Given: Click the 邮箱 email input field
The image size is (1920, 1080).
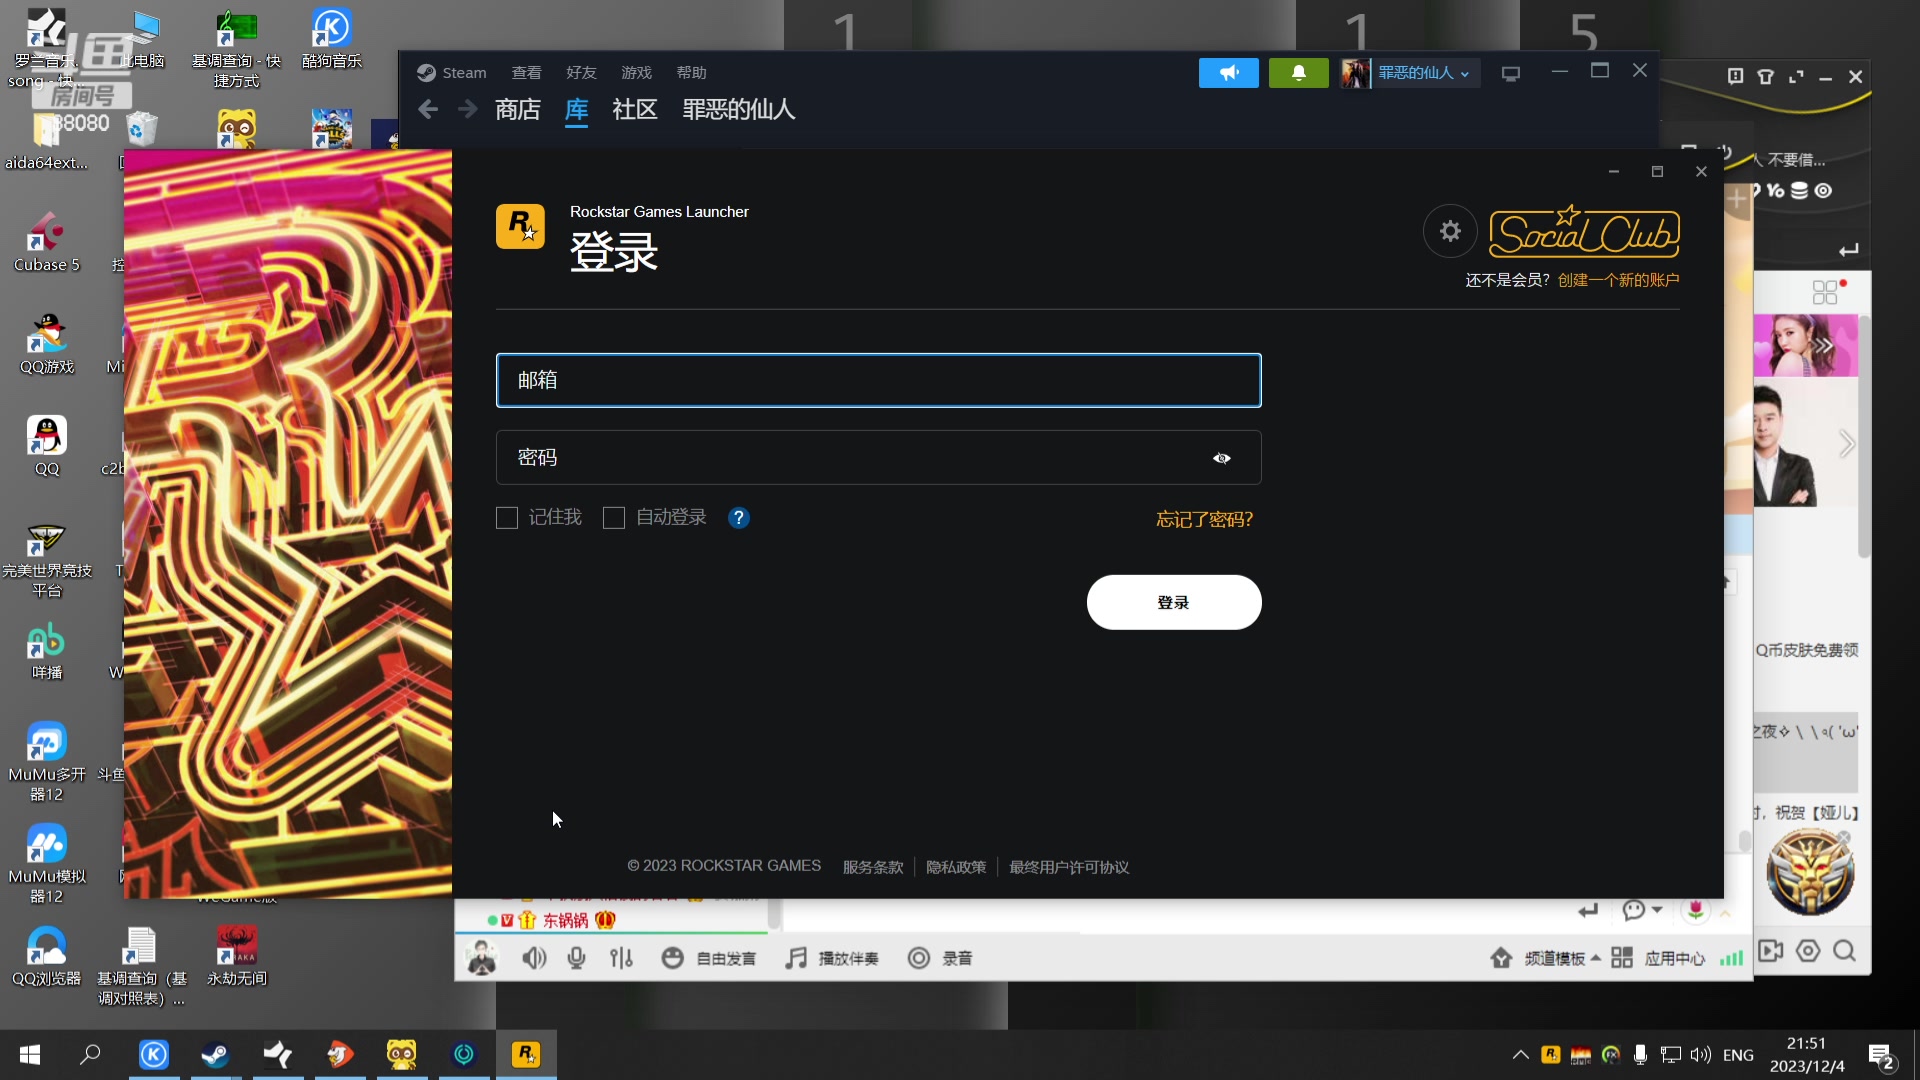Looking at the screenshot, I should [x=878, y=380].
